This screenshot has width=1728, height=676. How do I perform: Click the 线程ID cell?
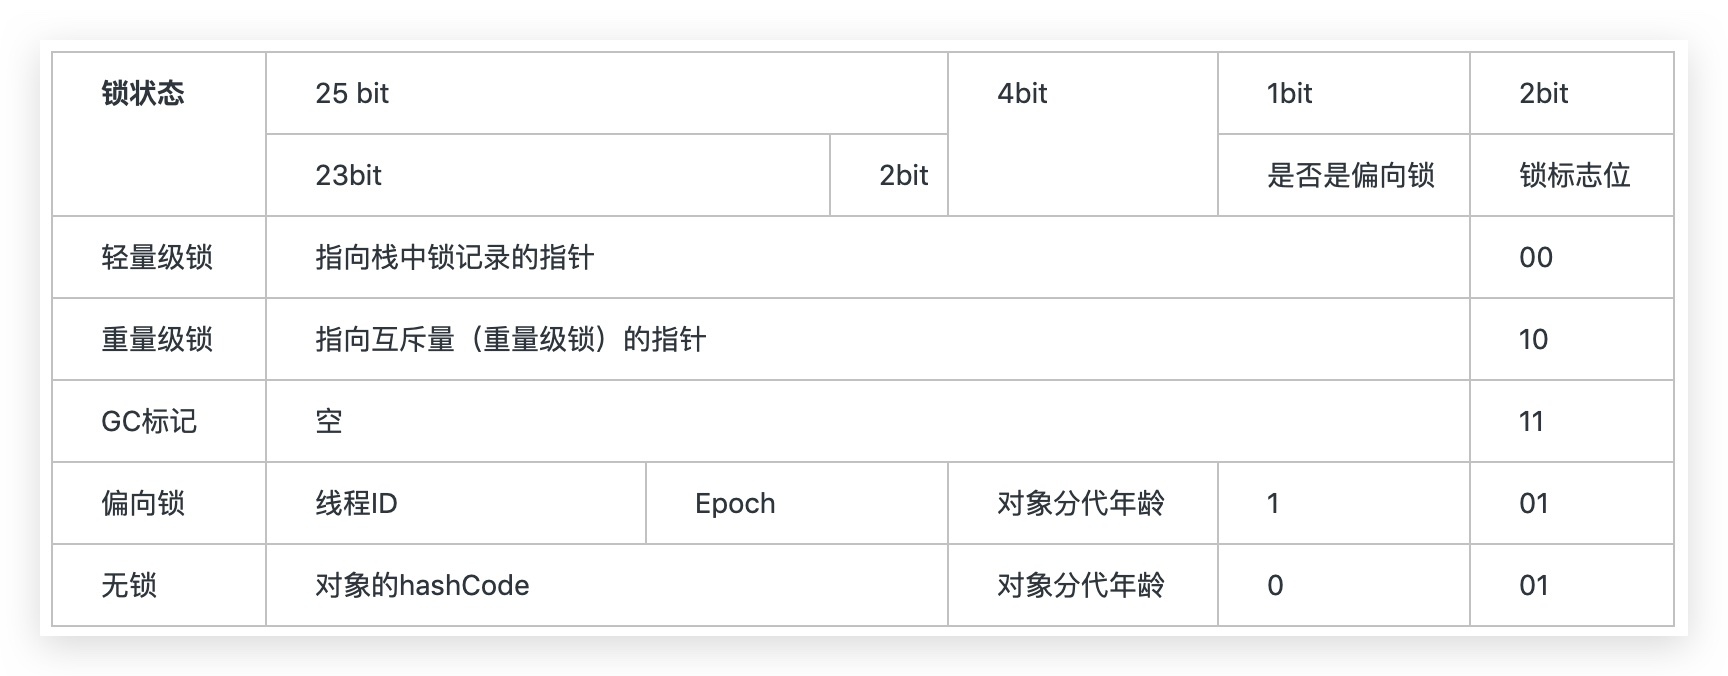point(356,504)
